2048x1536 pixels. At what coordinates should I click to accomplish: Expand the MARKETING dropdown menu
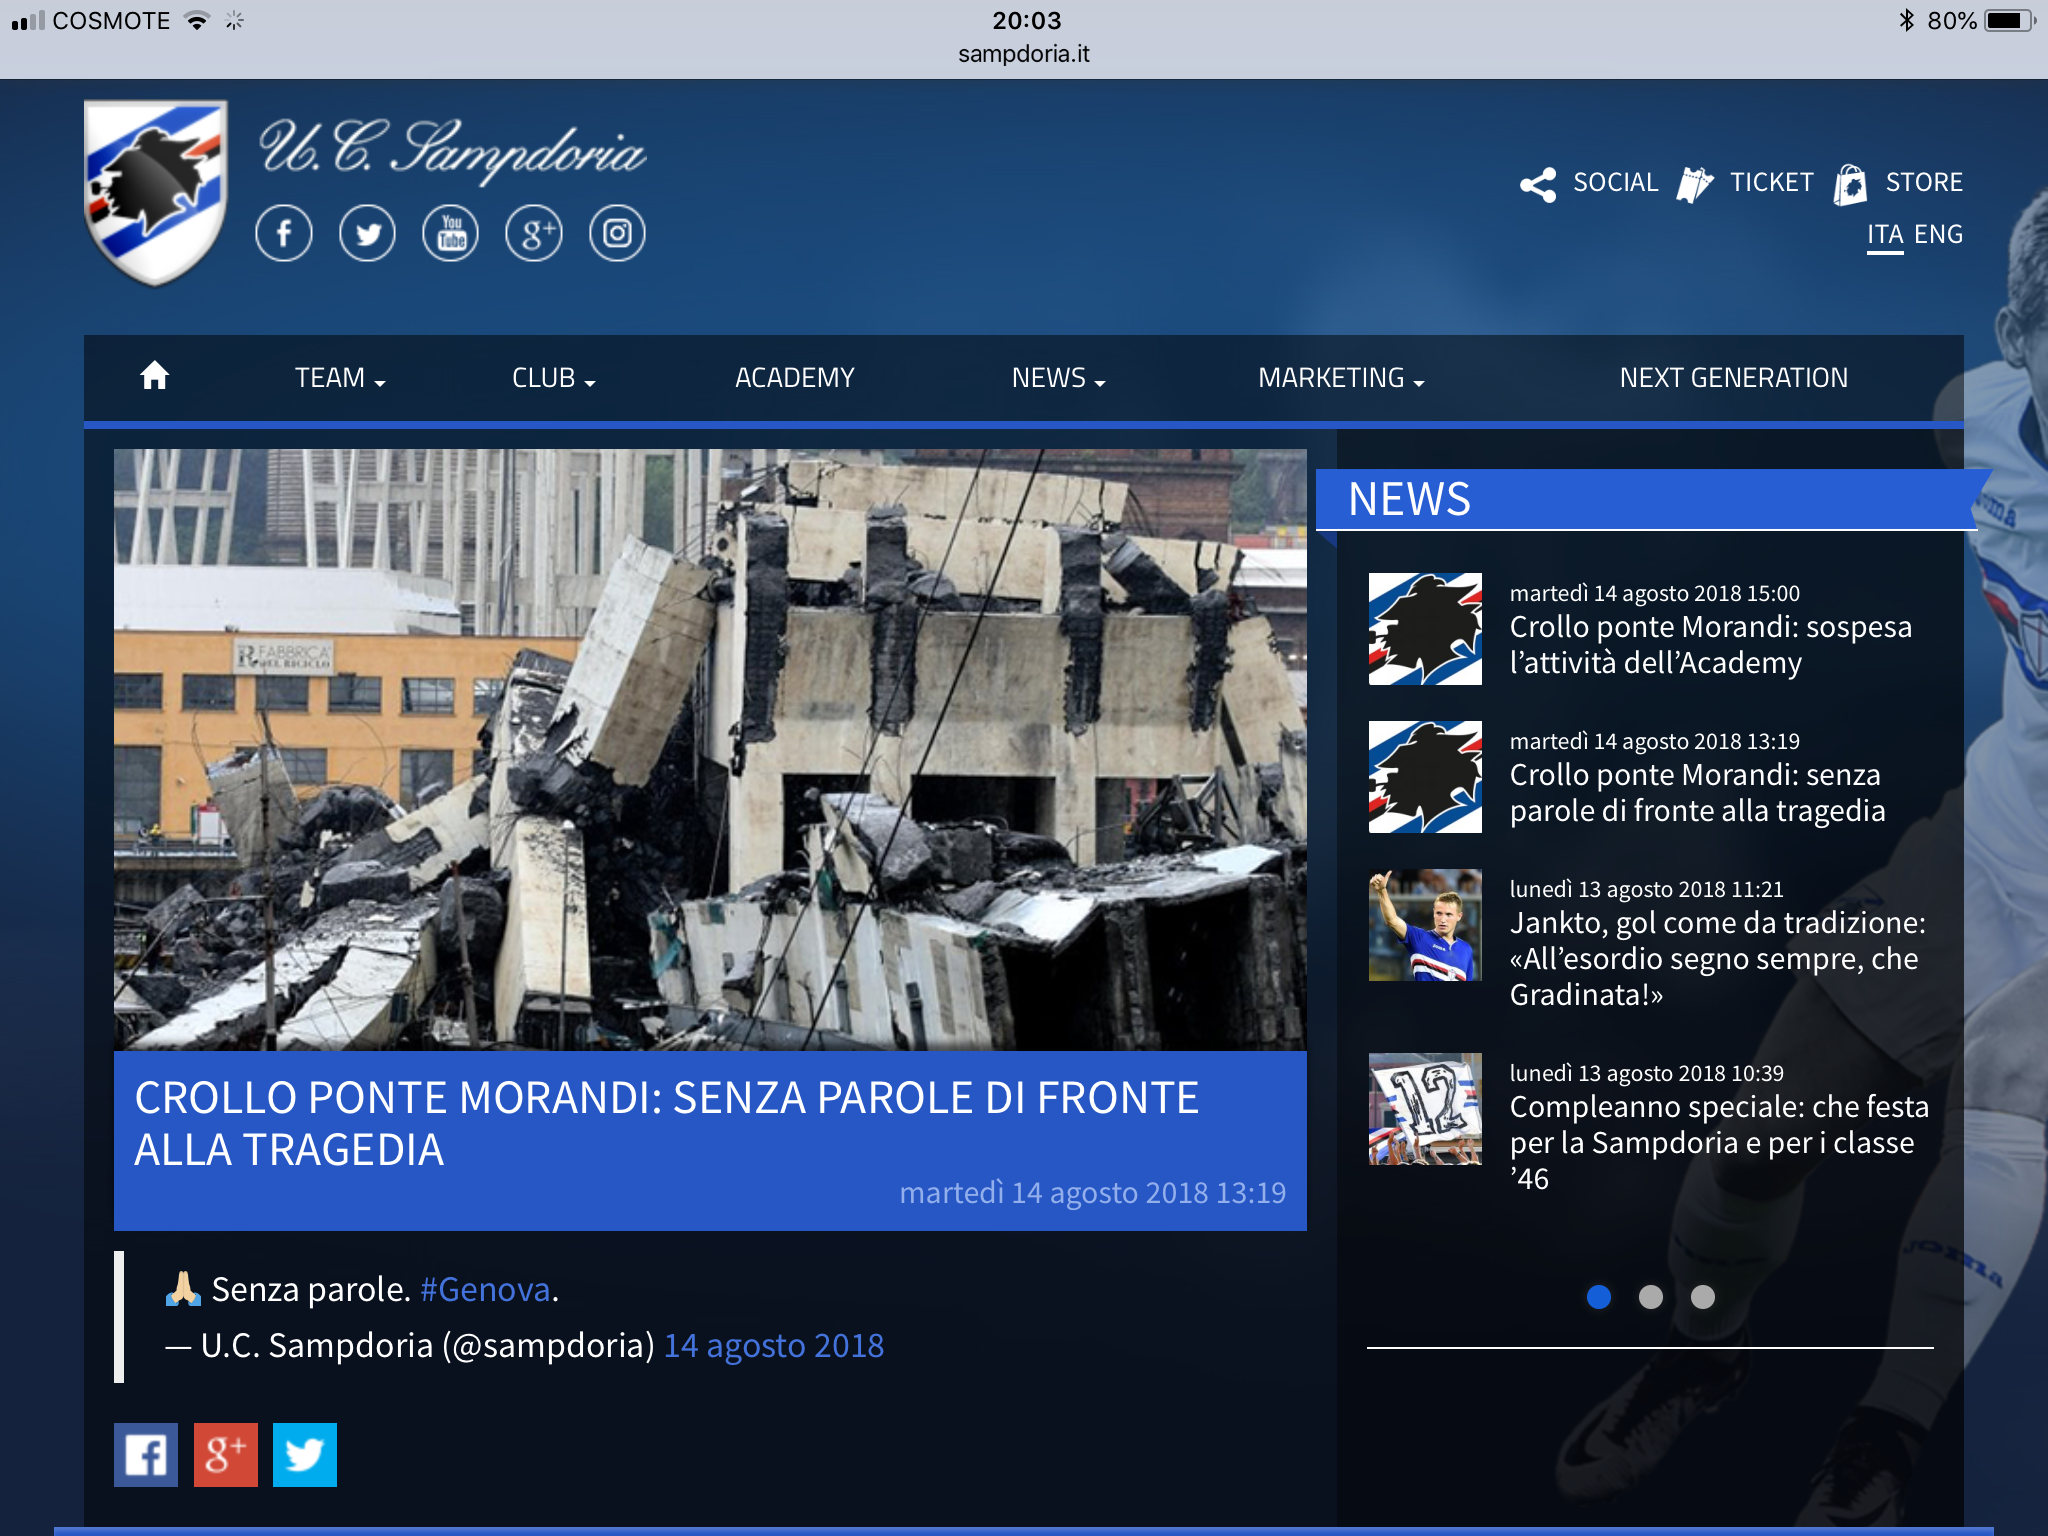coord(1340,378)
